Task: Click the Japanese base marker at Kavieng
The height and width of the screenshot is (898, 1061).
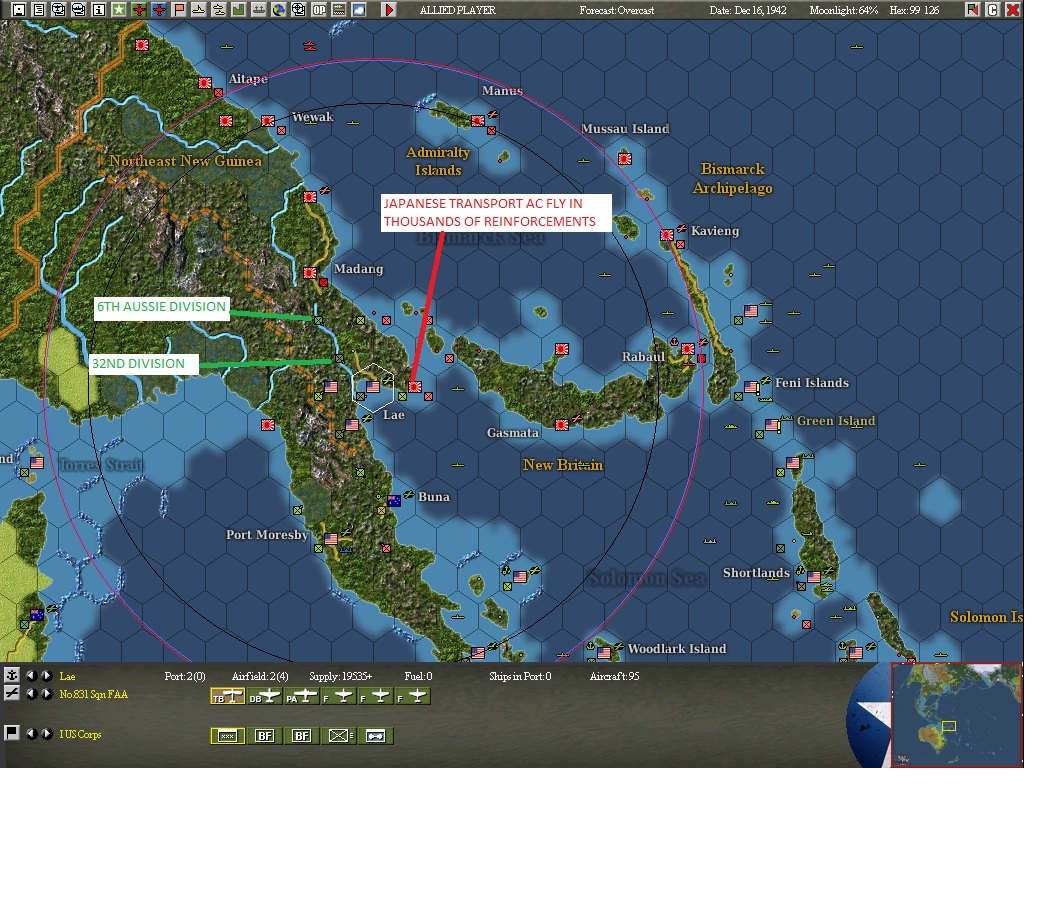Action: (667, 235)
